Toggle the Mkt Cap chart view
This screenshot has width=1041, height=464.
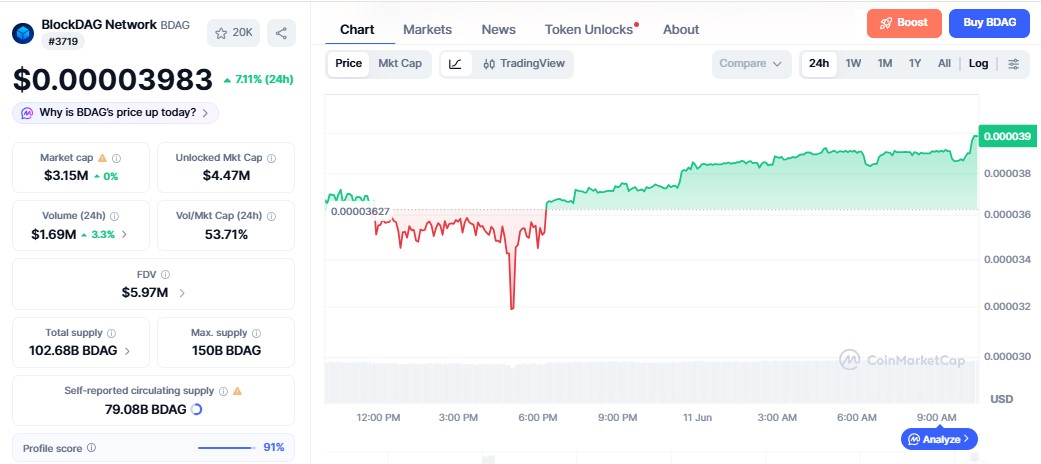(400, 64)
